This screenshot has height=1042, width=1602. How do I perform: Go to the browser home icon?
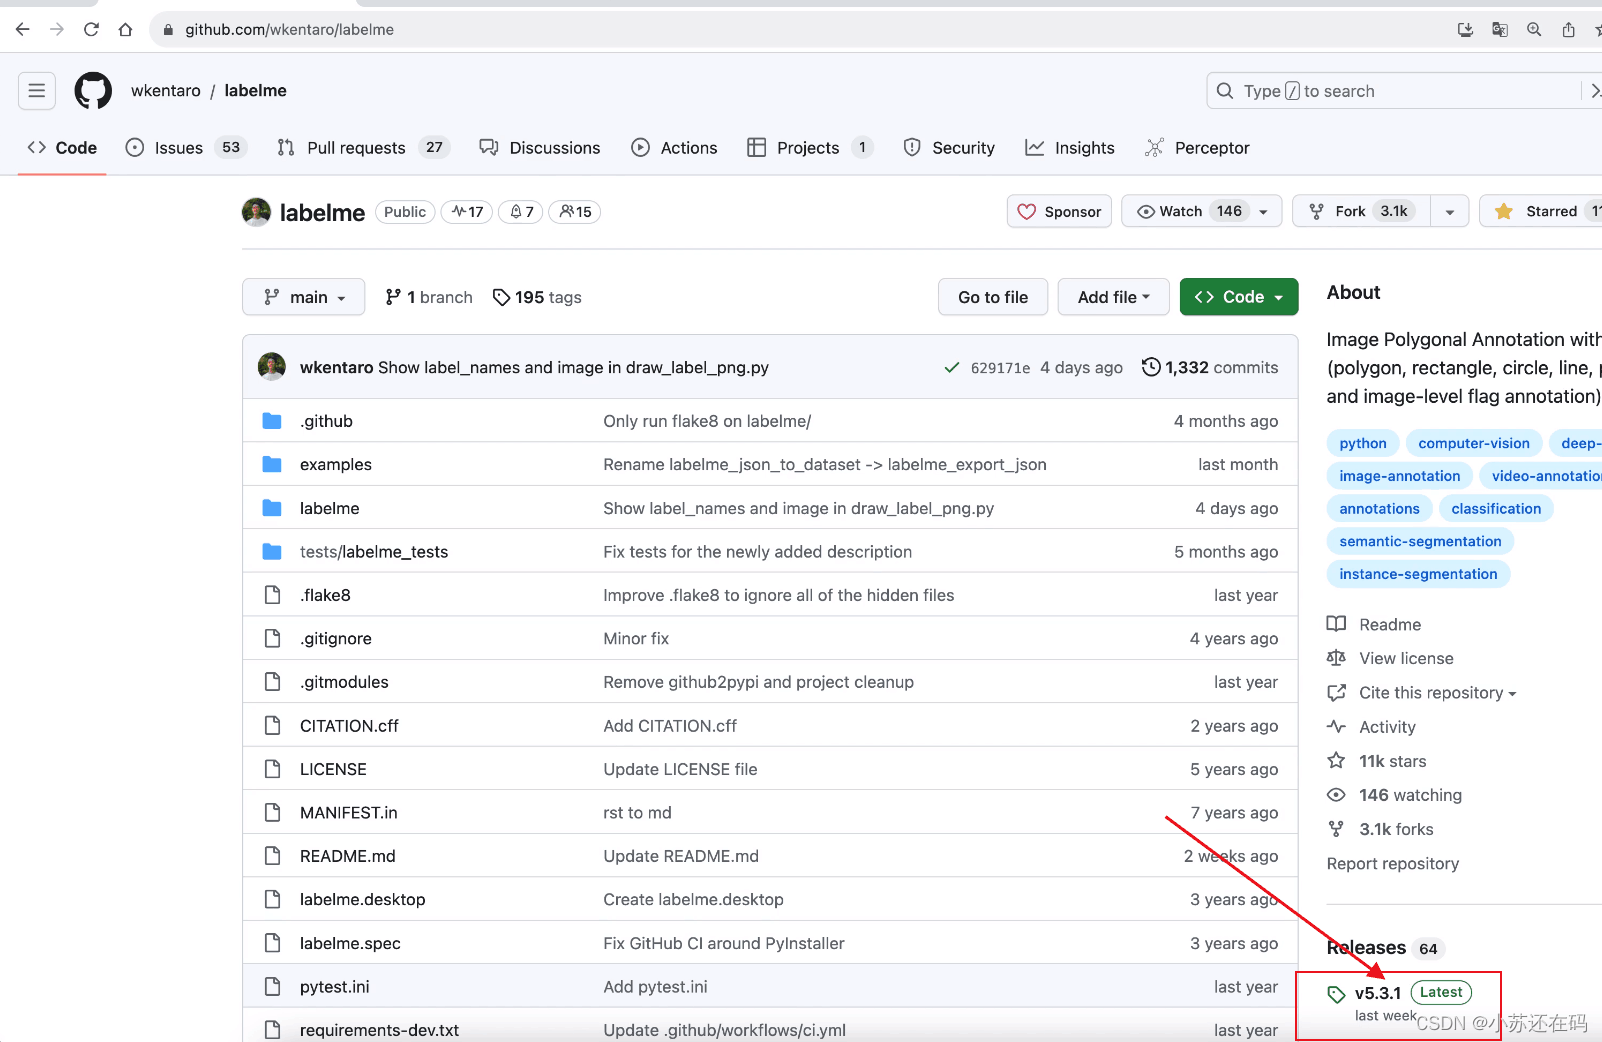coord(125,30)
